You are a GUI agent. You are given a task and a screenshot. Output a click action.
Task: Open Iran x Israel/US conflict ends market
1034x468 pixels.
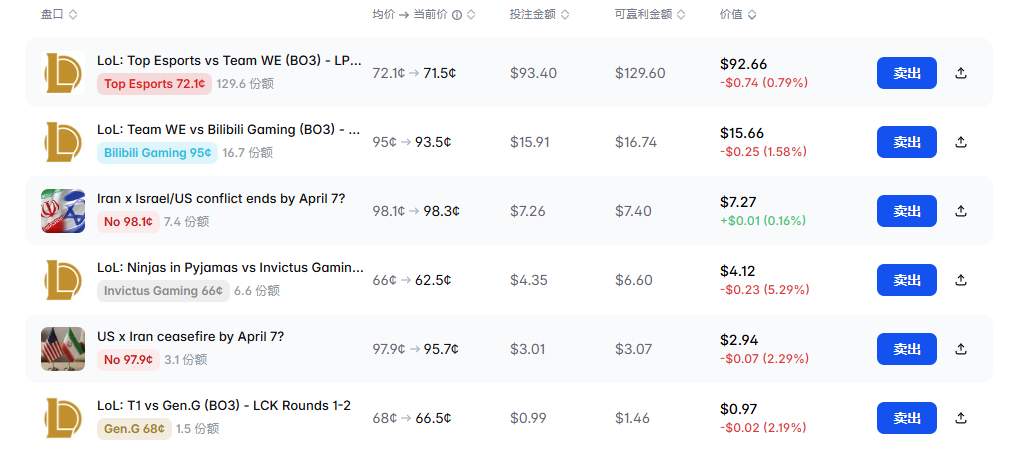point(221,198)
